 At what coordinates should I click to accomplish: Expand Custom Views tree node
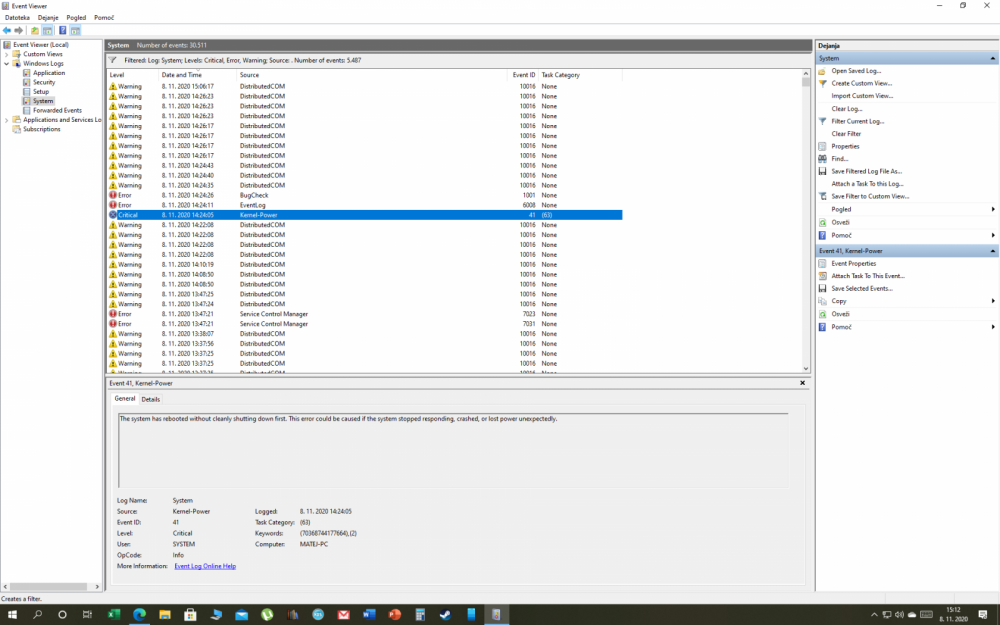[x=7, y=54]
